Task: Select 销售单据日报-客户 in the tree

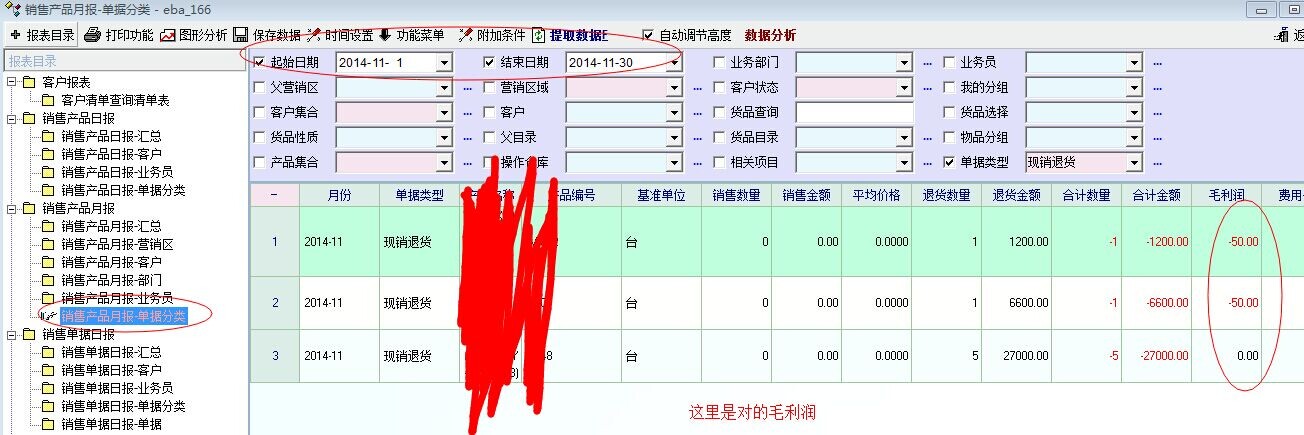Action: coord(110,370)
